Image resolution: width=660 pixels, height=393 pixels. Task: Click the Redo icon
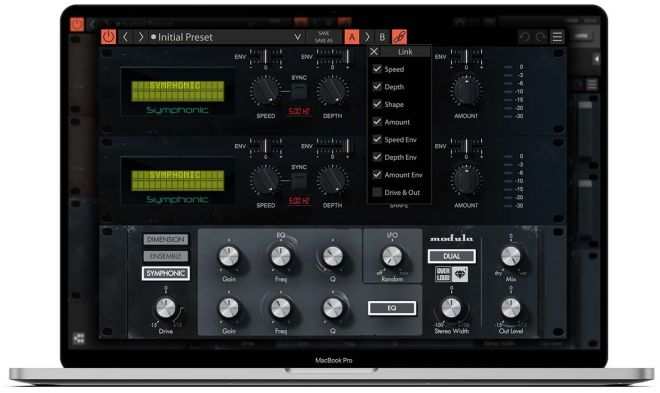(541, 37)
